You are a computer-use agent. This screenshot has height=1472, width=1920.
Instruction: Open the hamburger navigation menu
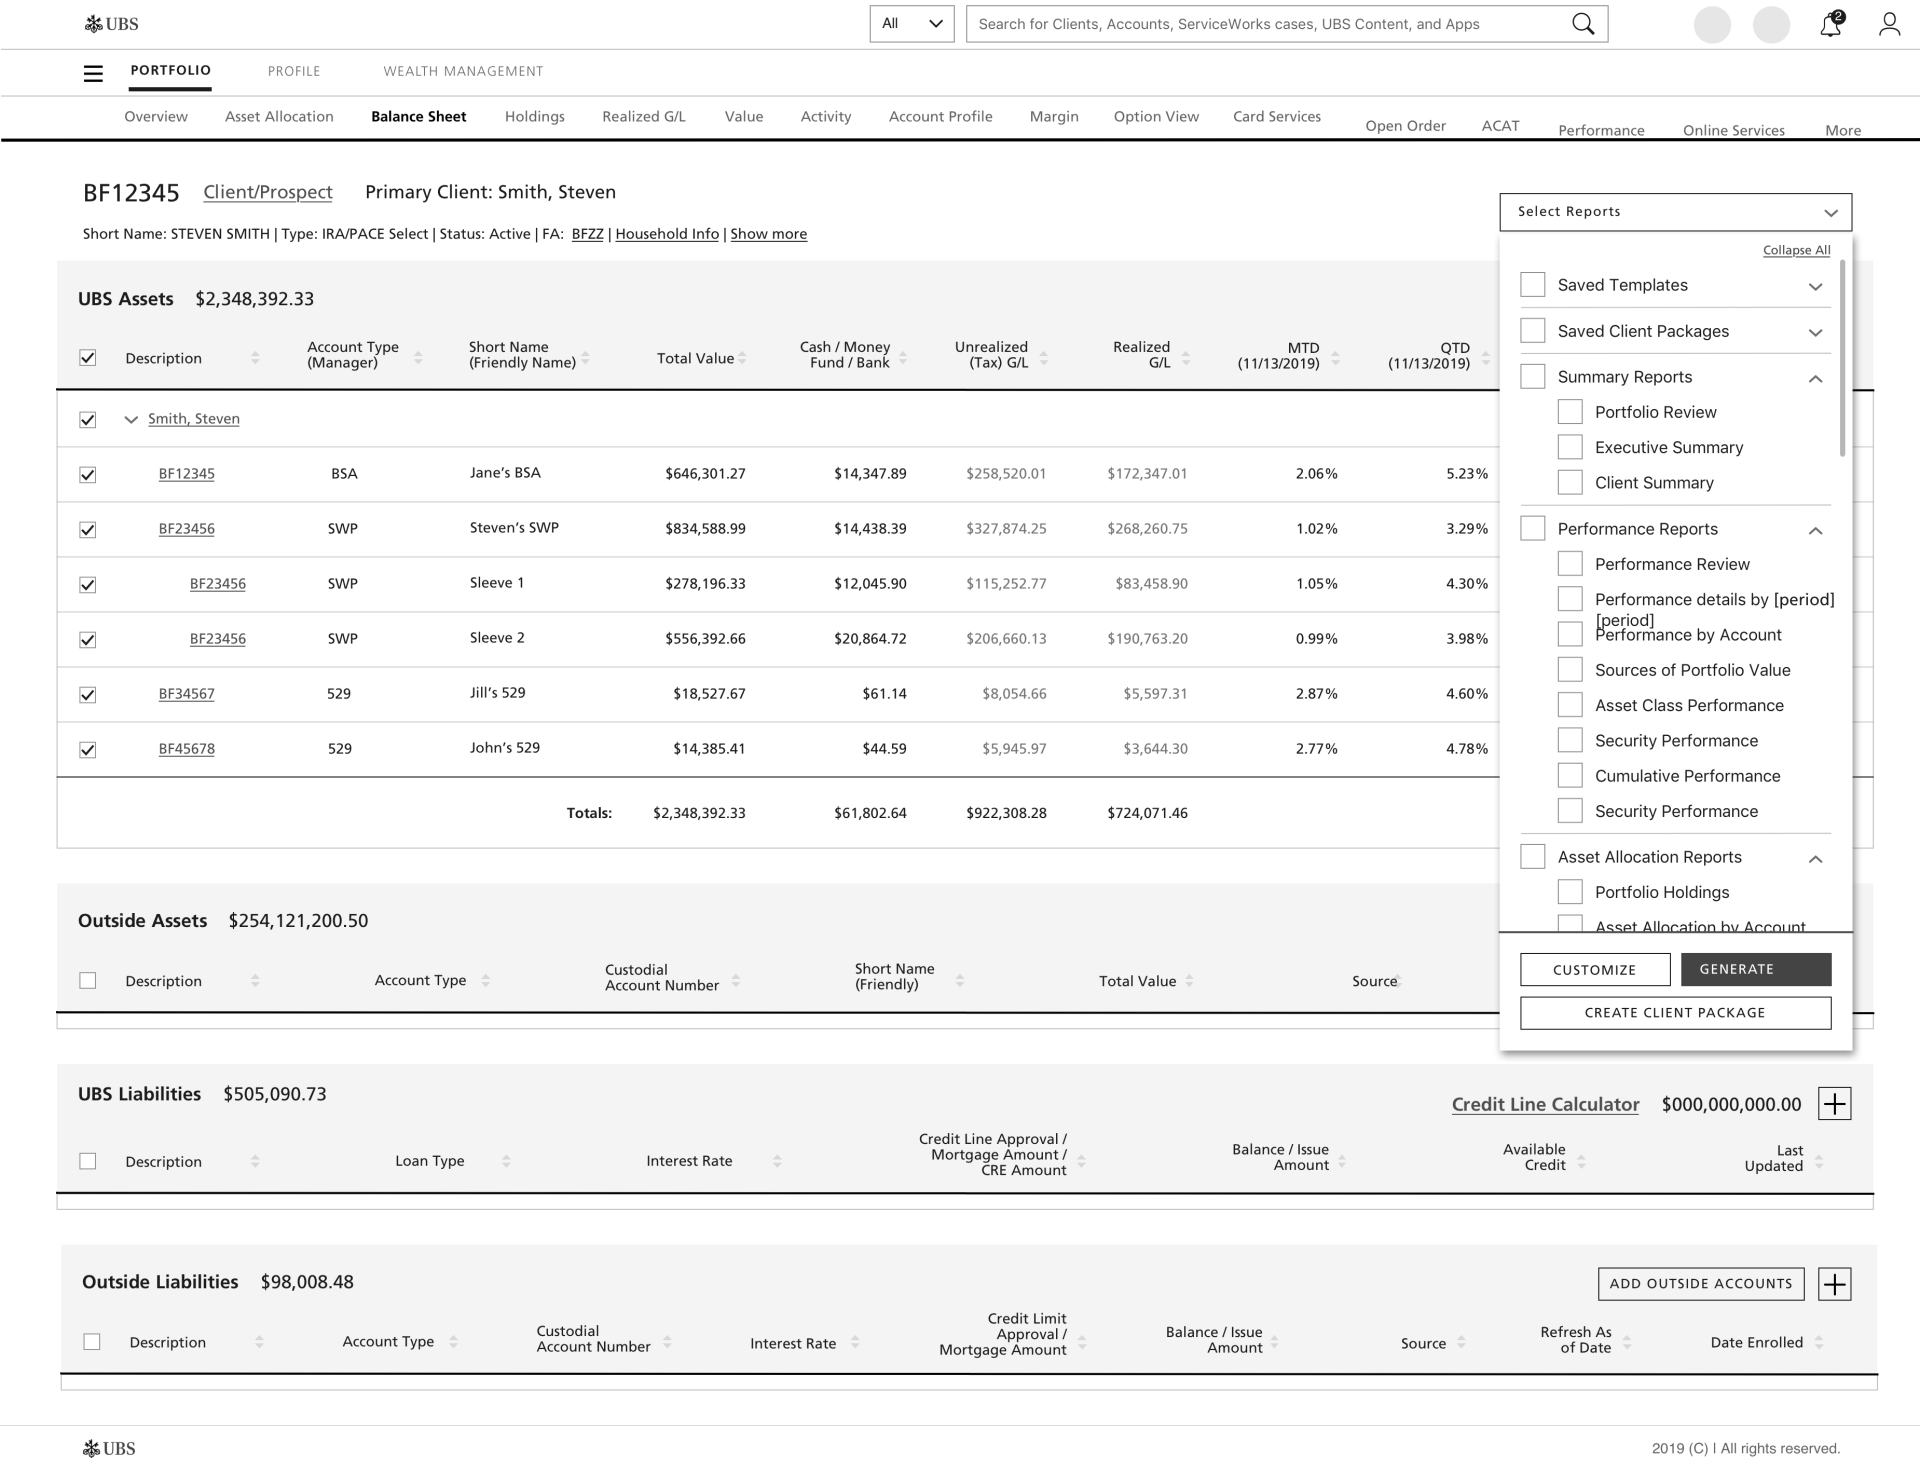(93, 73)
